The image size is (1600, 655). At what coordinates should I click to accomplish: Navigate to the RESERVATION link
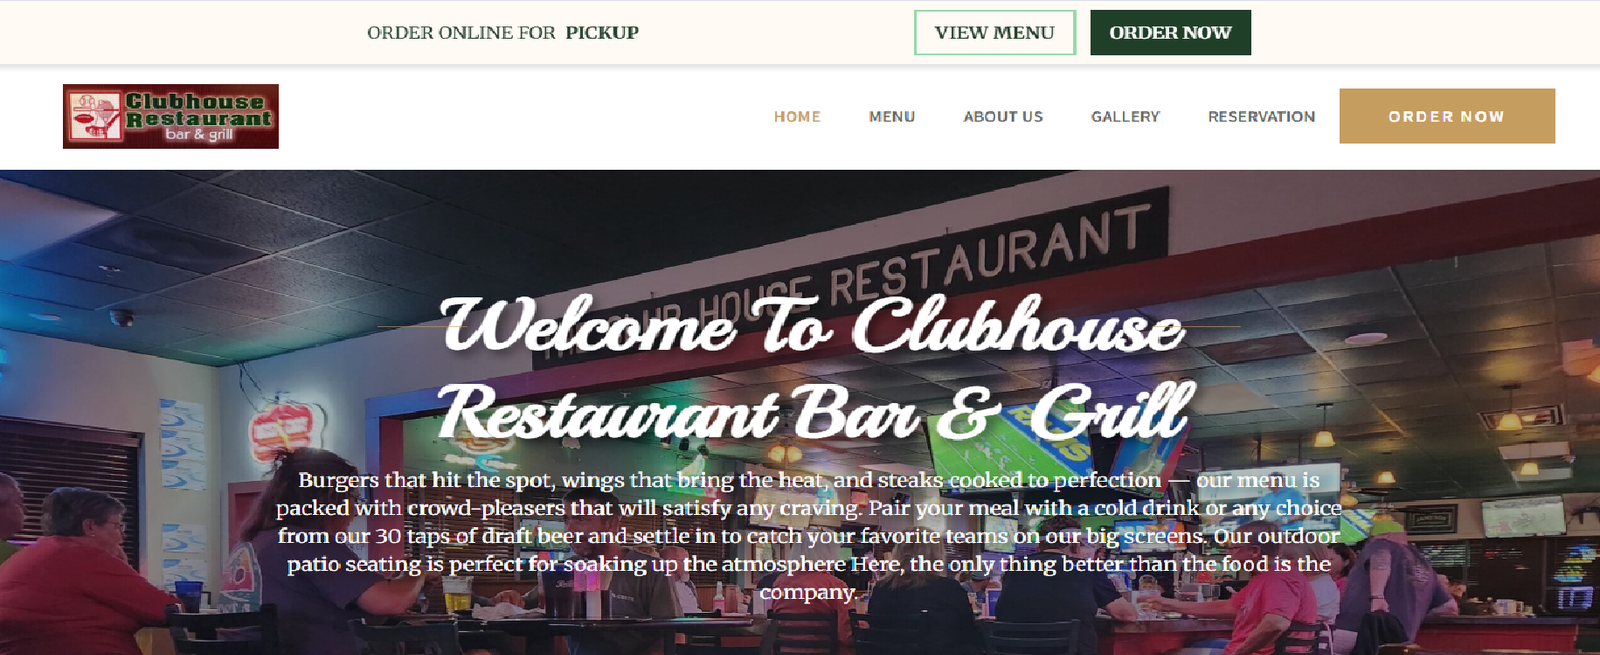[1261, 117]
